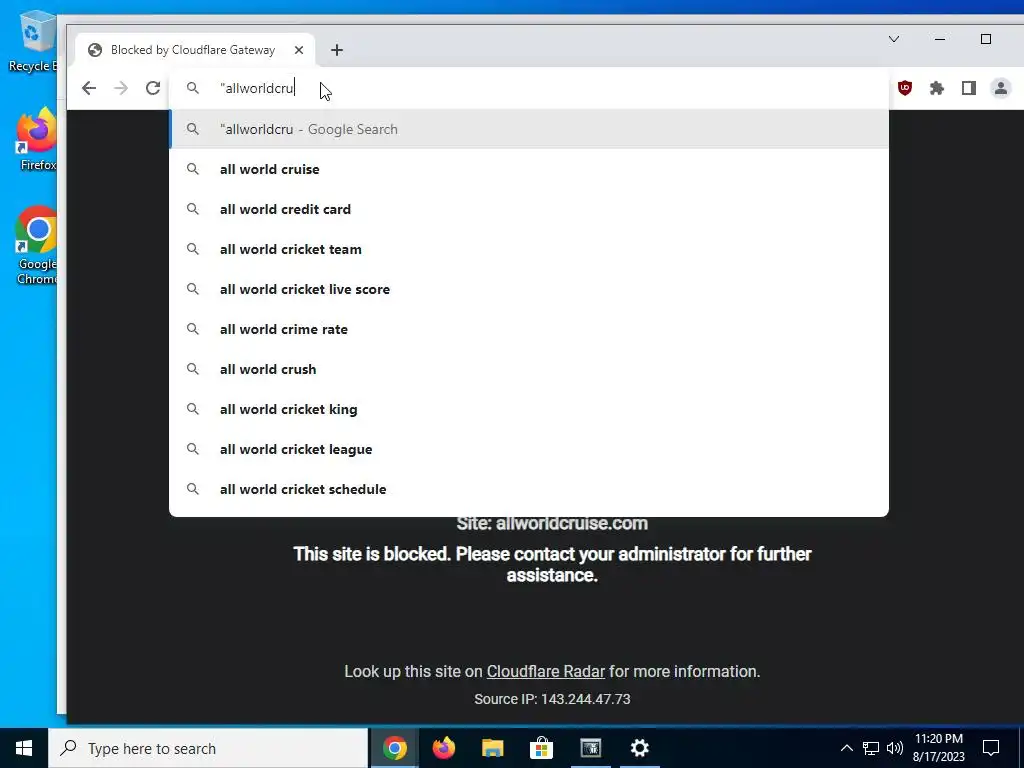The height and width of the screenshot is (768, 1024).
Task: Select the Google Chrome desktop shortcut
Action: [x=37, y=246]
